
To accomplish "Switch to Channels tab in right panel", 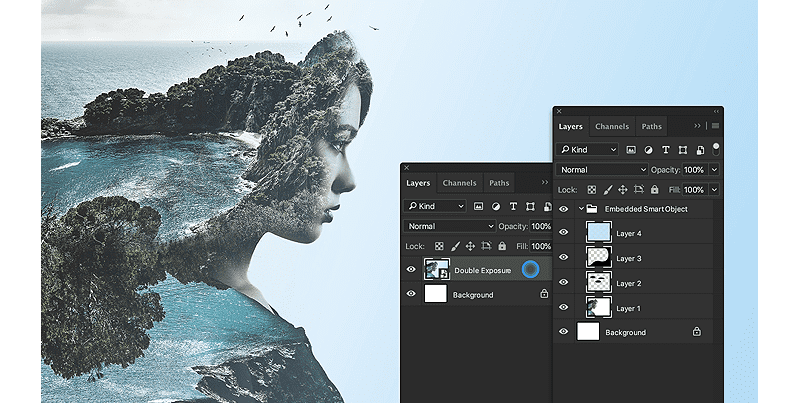I will click(x=612, y=127).
